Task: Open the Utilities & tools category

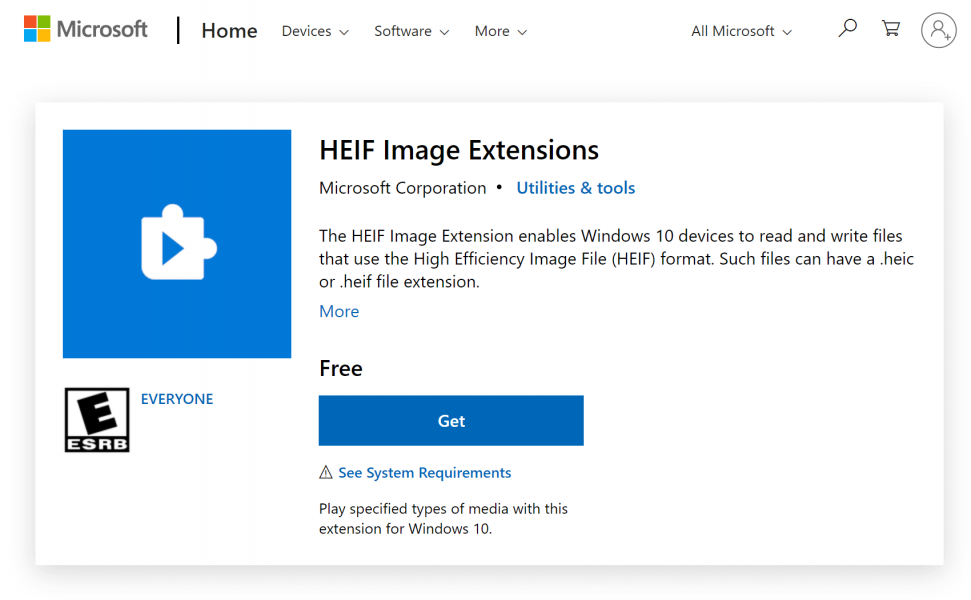Action: pos(575,188)
